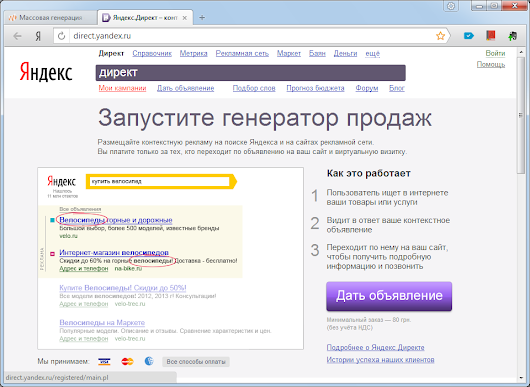Click the Visa payment icon
The width and height of the screenshot is (530, 387).
104,362
